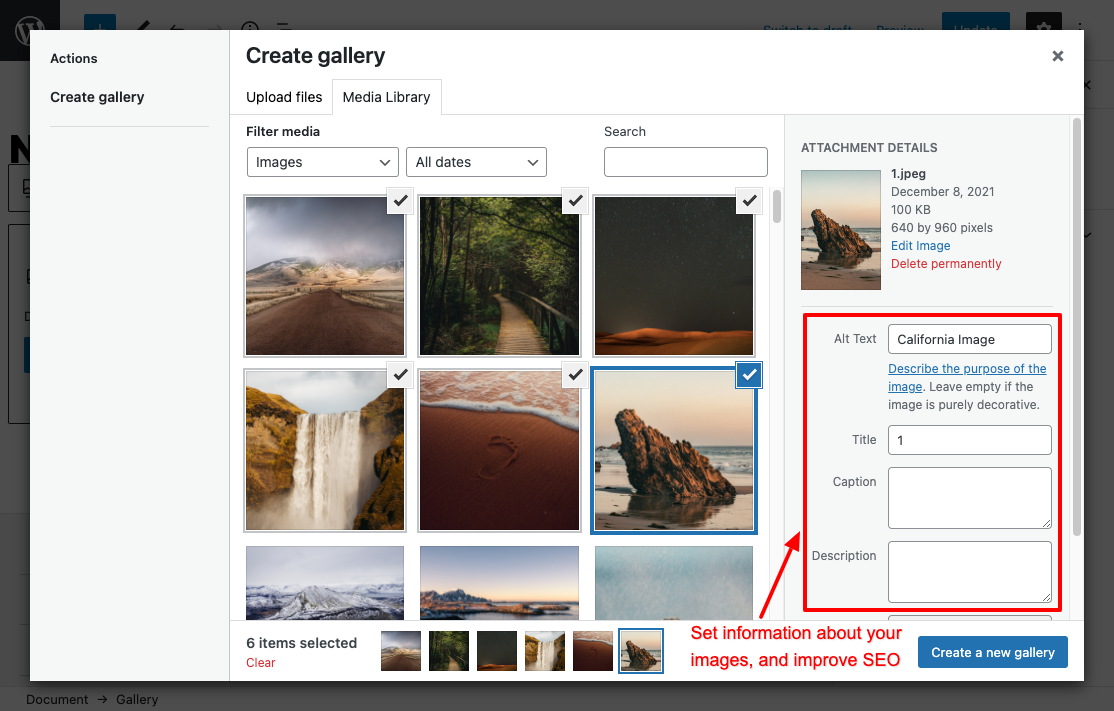Select the forest boardwalk thumbnail
Screen dimensions: 1114x711
click(x=499, y=276)
